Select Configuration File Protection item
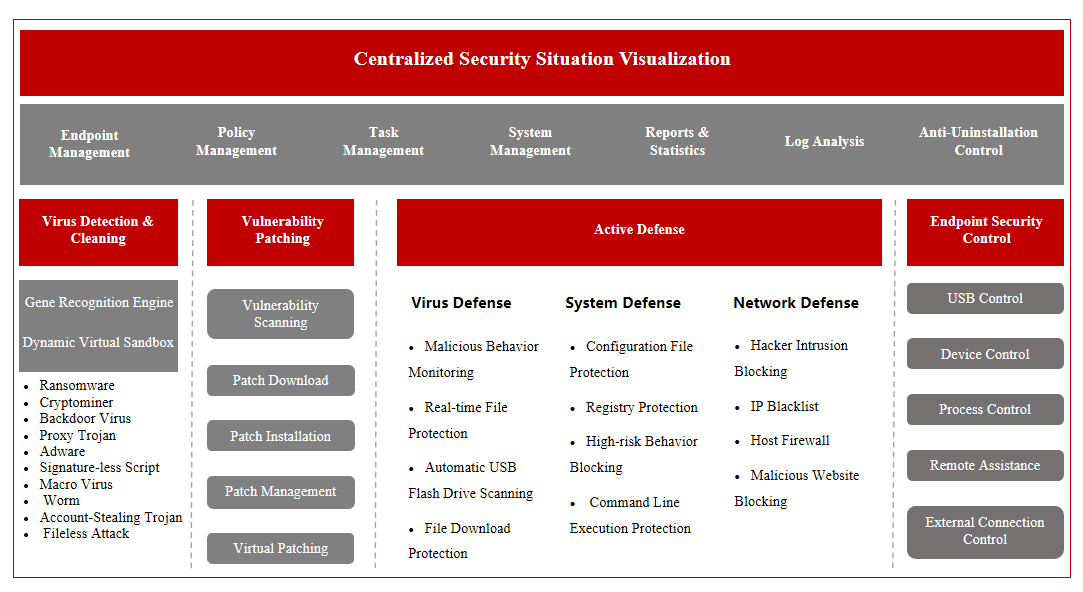 (x=631, y=359)
